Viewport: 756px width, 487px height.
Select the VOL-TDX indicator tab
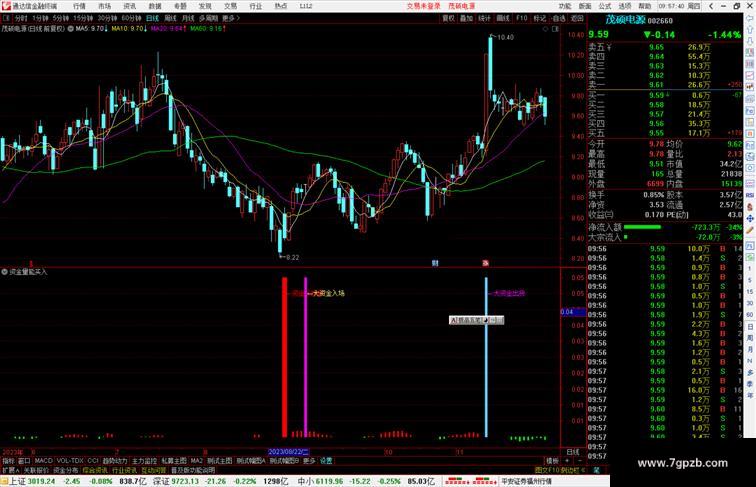click(x=70, y=461)
